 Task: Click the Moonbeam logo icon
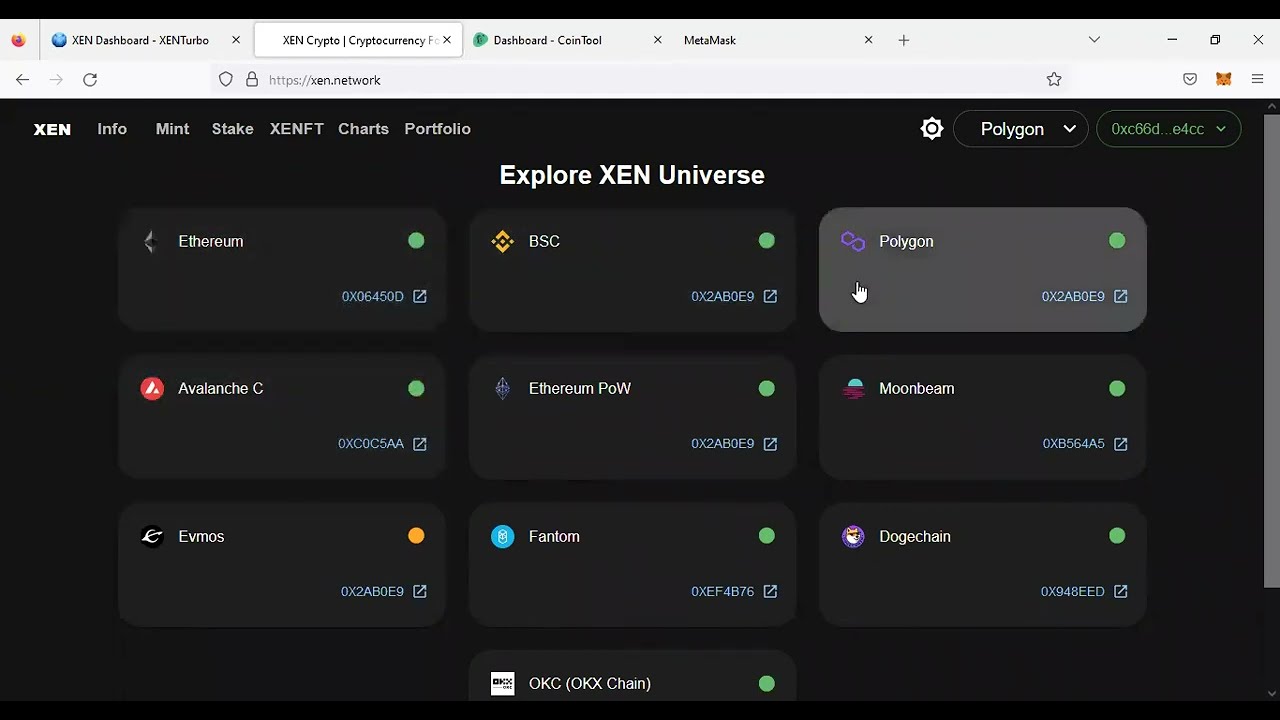pos(853,389)
